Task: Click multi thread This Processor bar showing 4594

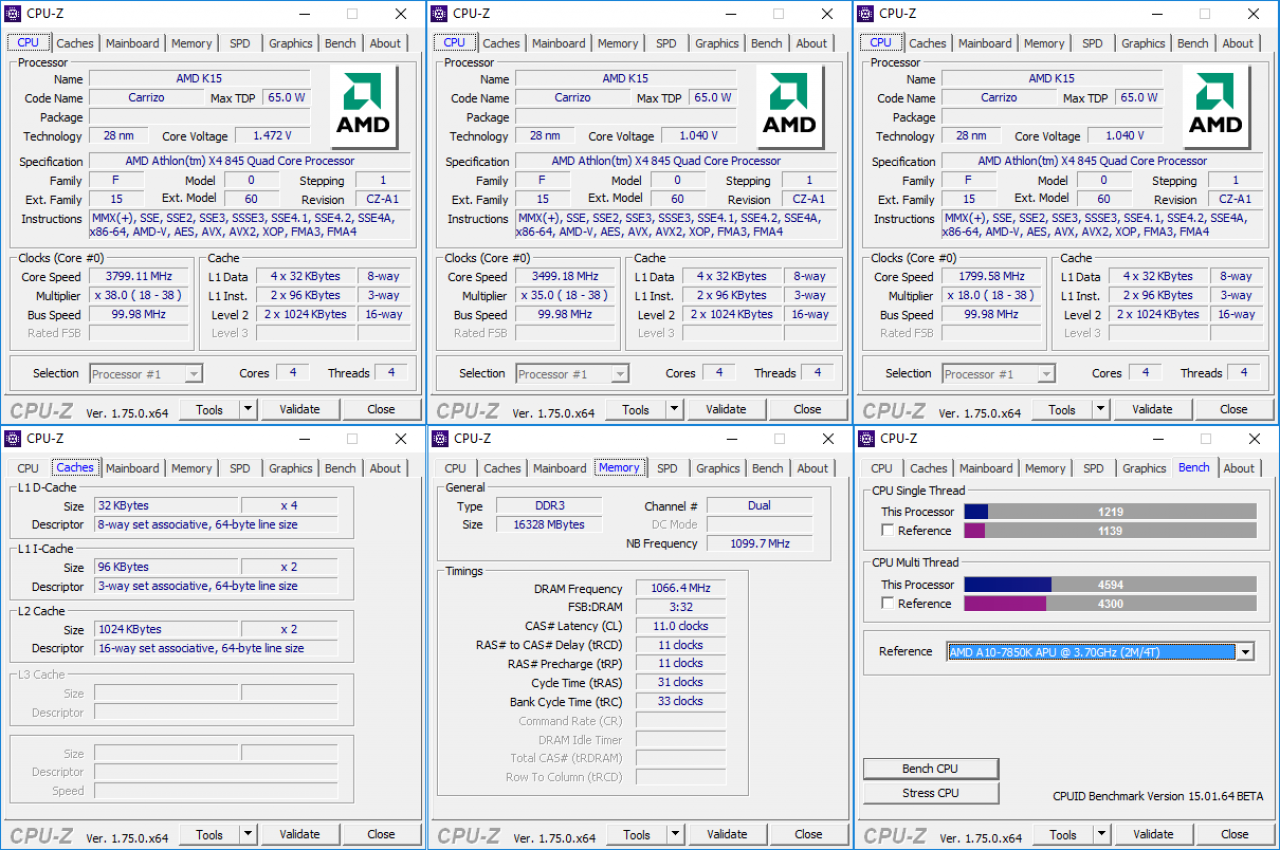Action: coord(1110,584)
